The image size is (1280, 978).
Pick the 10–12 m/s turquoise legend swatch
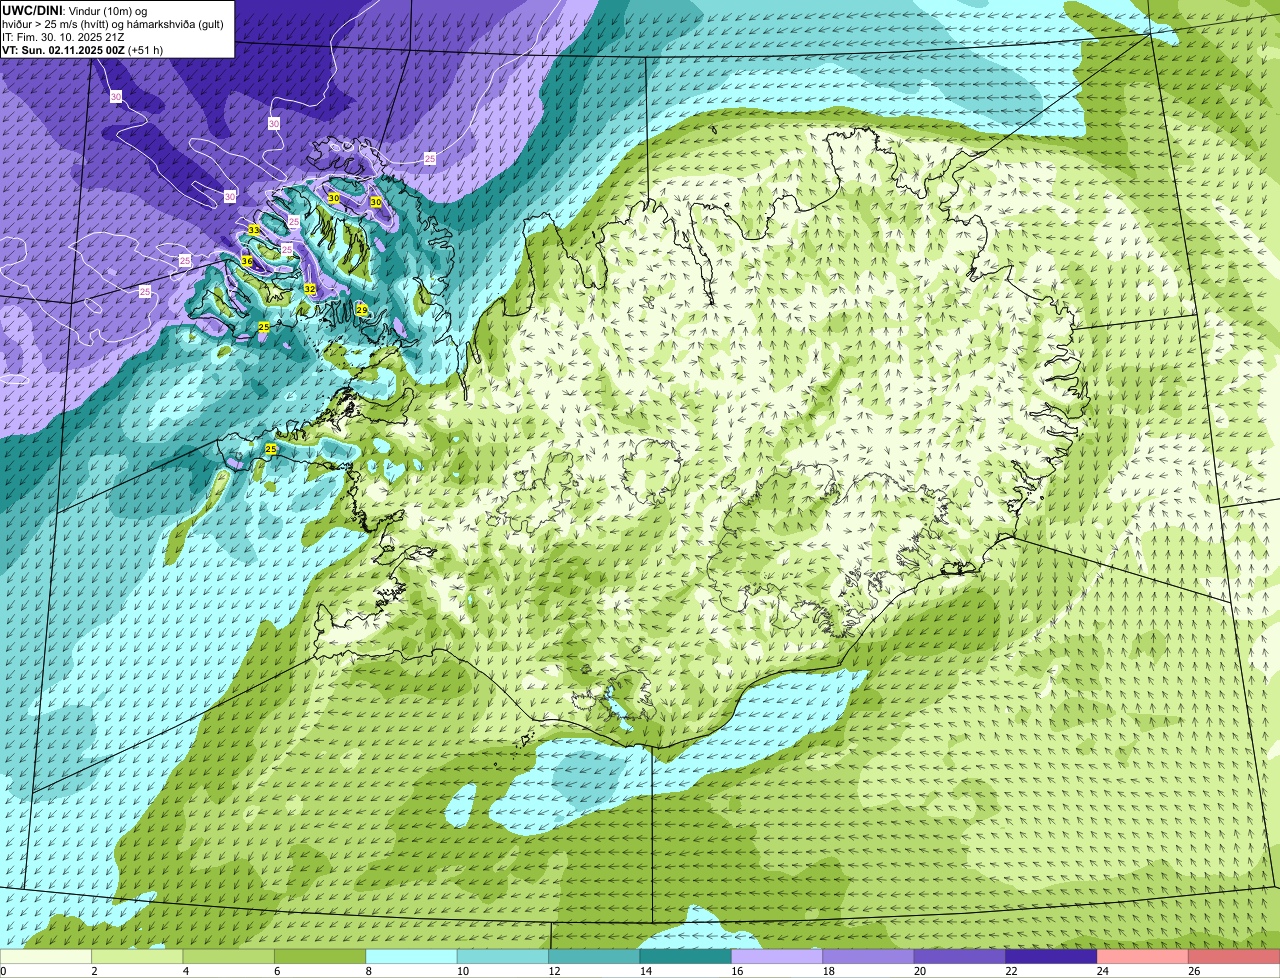[x=502, y=956]
